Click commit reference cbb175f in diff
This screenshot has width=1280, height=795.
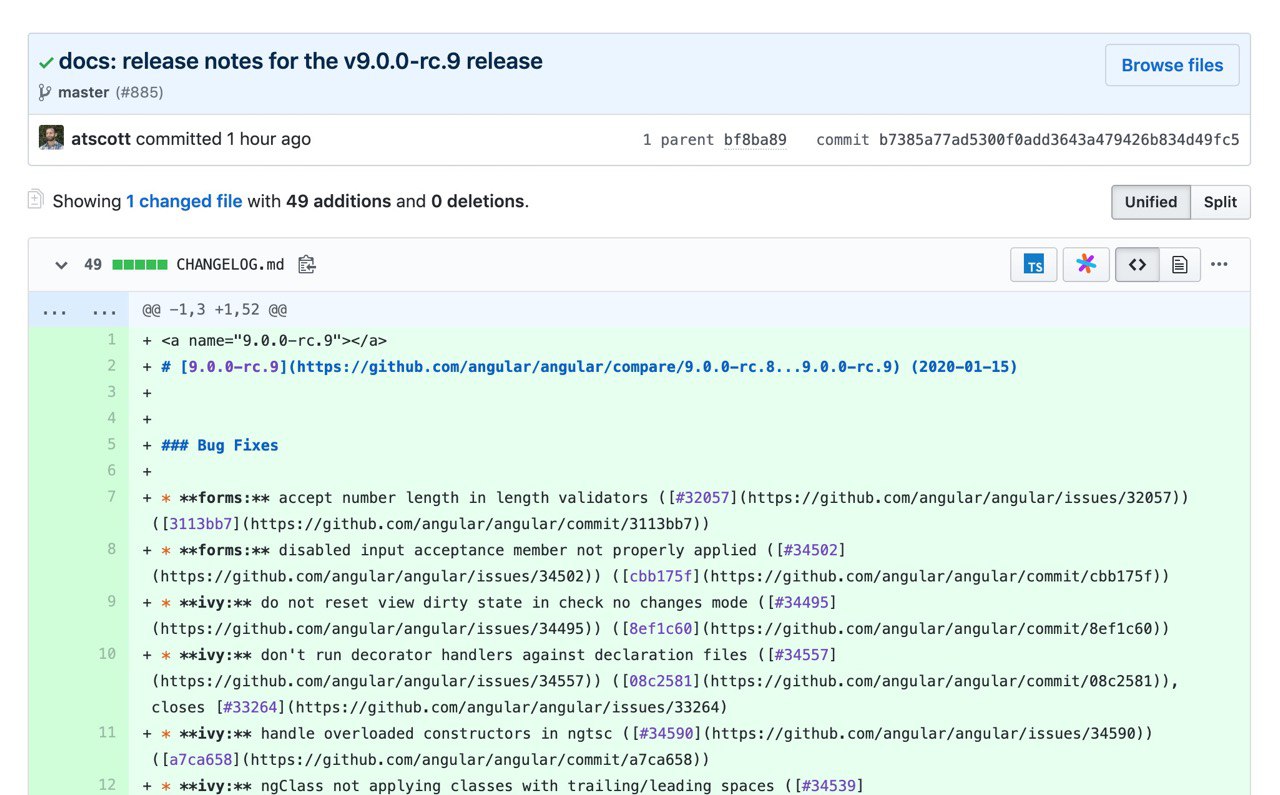tap(662, 576)
